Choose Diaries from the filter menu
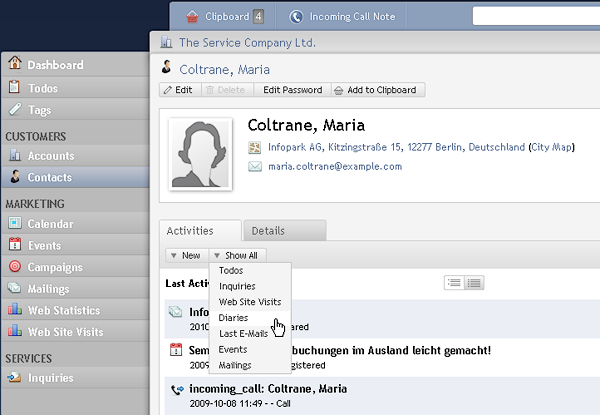600x415 pixels. pyautogui.click(x=233, y=317)
